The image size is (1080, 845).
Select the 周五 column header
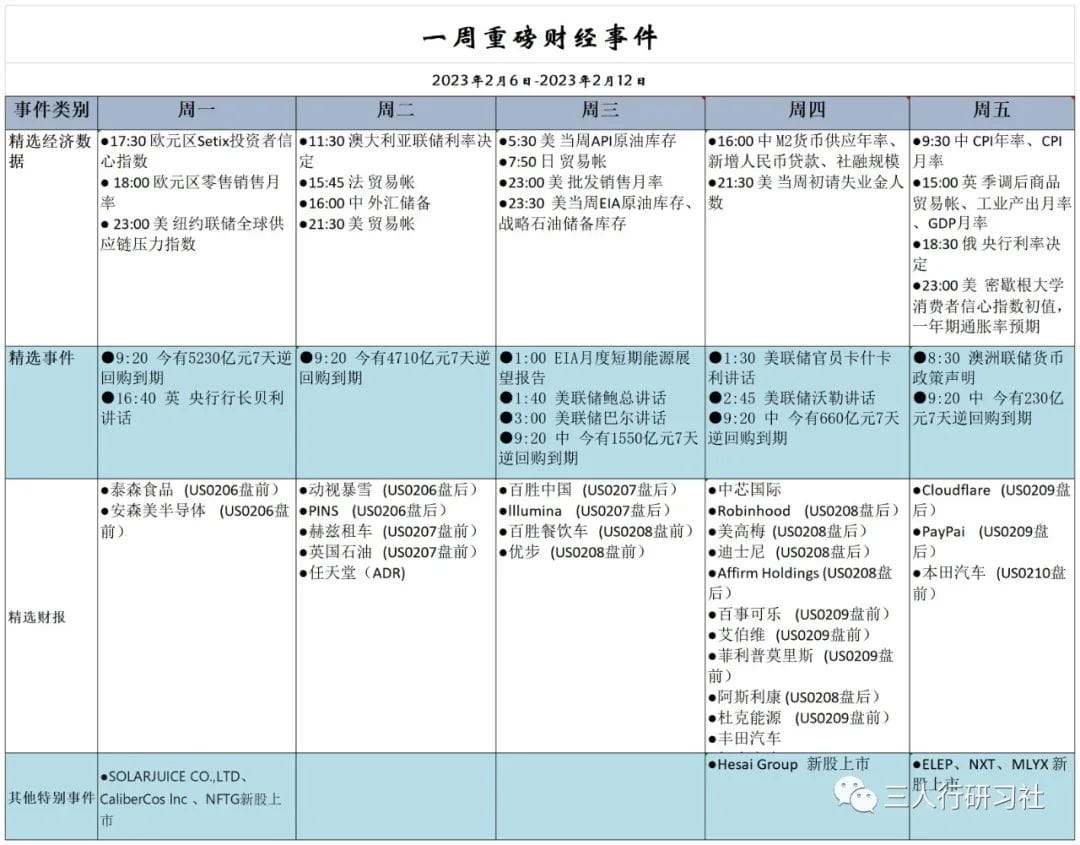click(x=992, y=110)
